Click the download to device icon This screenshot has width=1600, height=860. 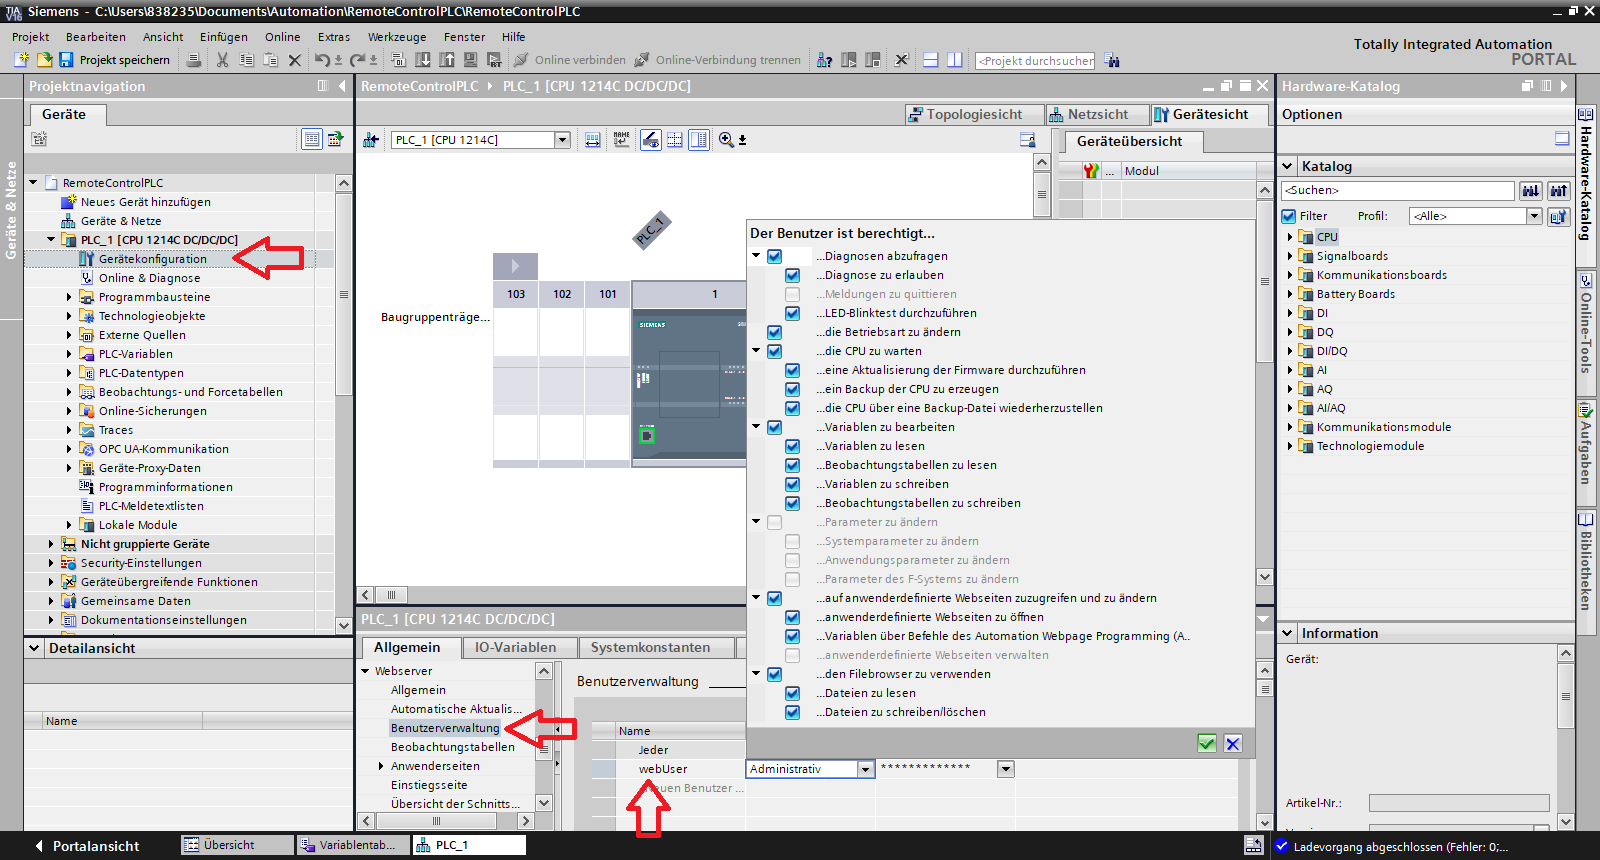(422, 60)
